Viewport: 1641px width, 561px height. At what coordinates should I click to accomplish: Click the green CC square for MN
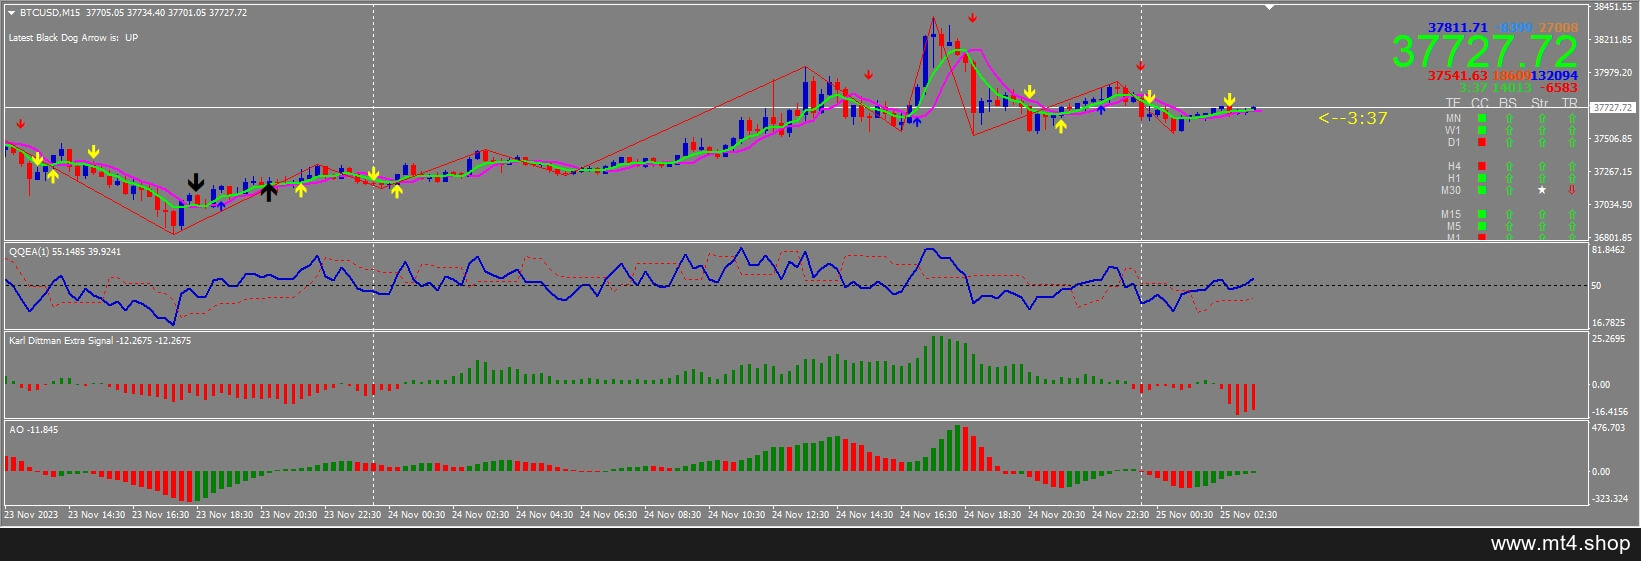(1482, 118)
